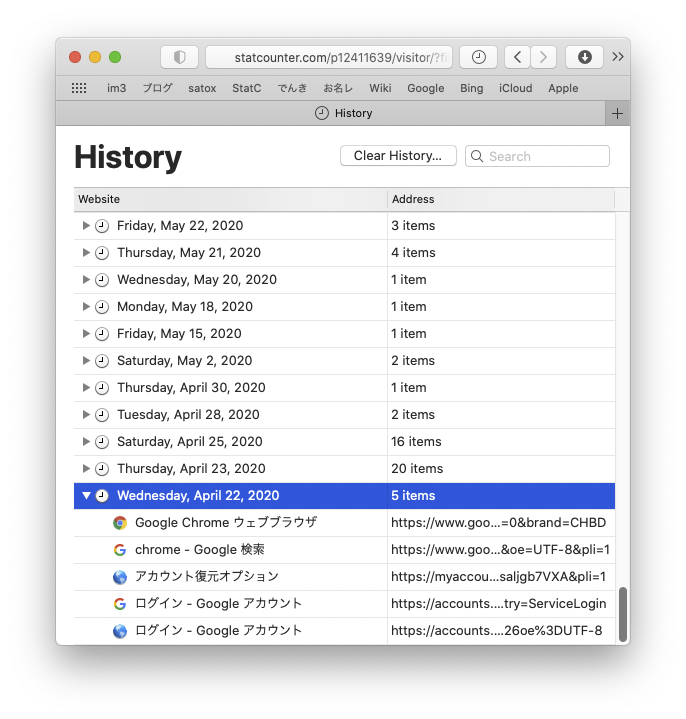686x719 pixels.
Task: Open the StatC bookmark in favorites bar
Action: point(246,88)
